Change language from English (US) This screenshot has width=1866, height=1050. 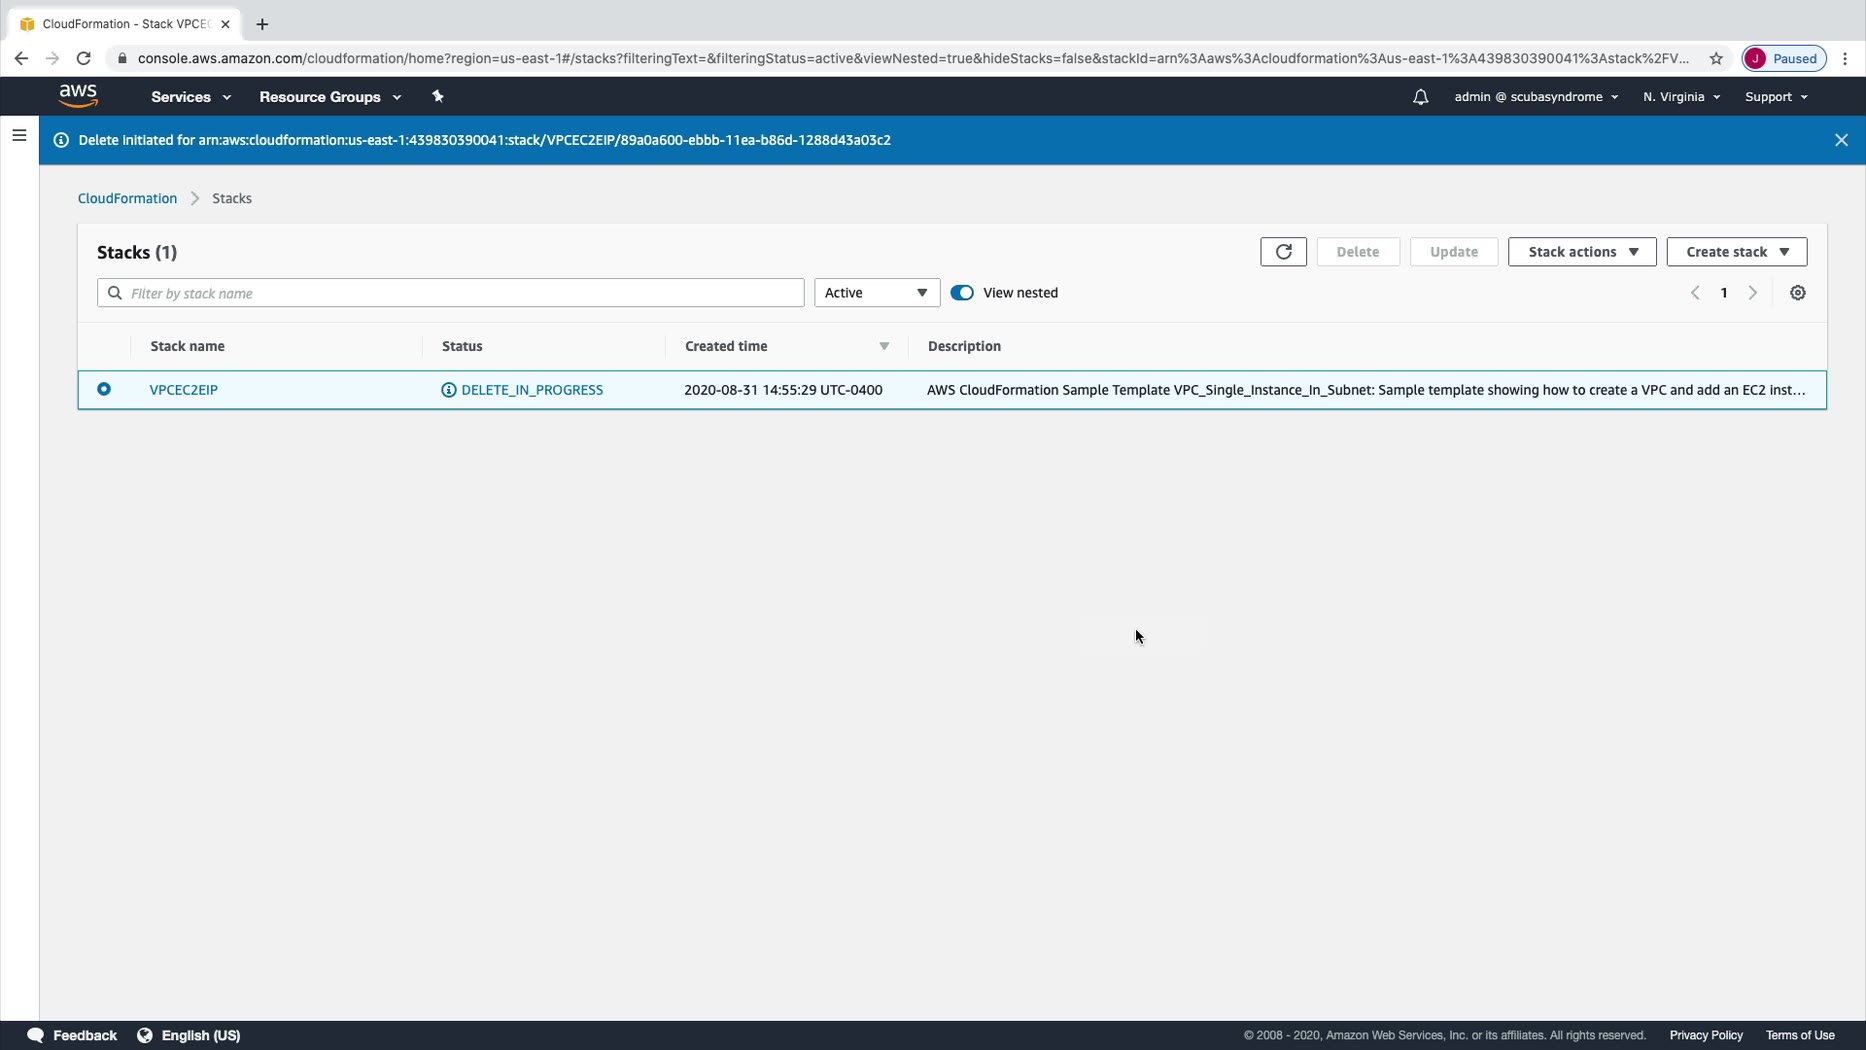point(189,1035)
